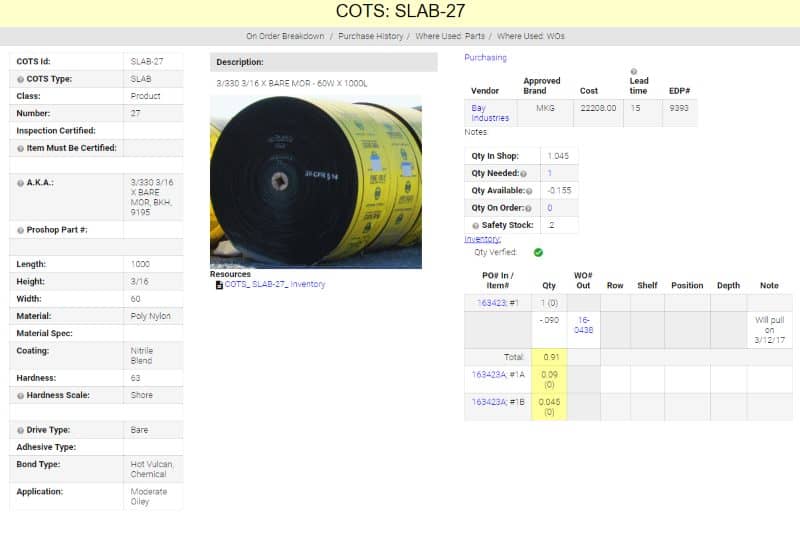This screenshot has width=800, height=541.
Task: Click the Bond Type value Hot Vulcan, Chemical
Action: (152, 469)
